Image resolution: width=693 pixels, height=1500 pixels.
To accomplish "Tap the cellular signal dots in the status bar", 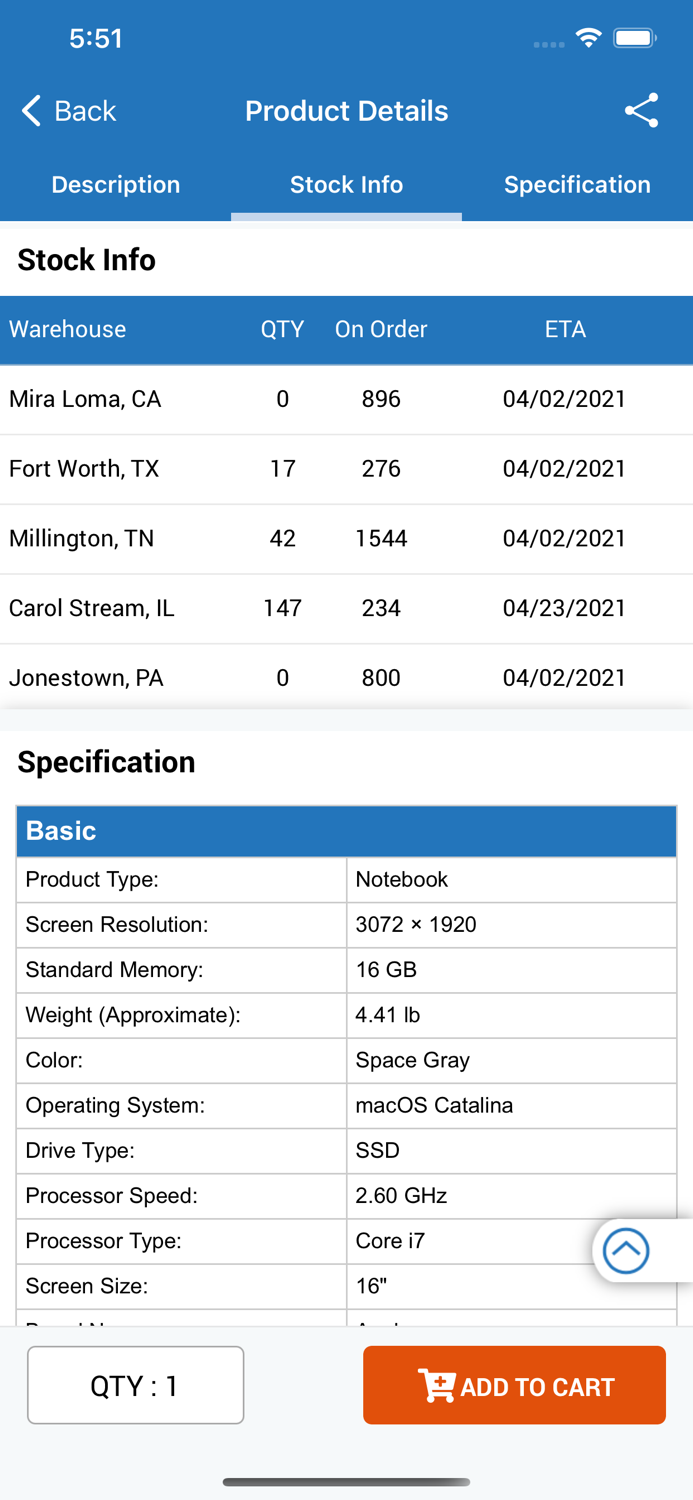I will click(548, 44).
